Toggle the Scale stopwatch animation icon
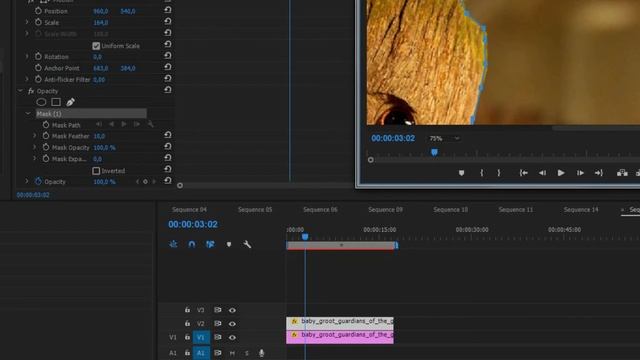The width and height of the screenshot is (640, 360). click(38, 22)
